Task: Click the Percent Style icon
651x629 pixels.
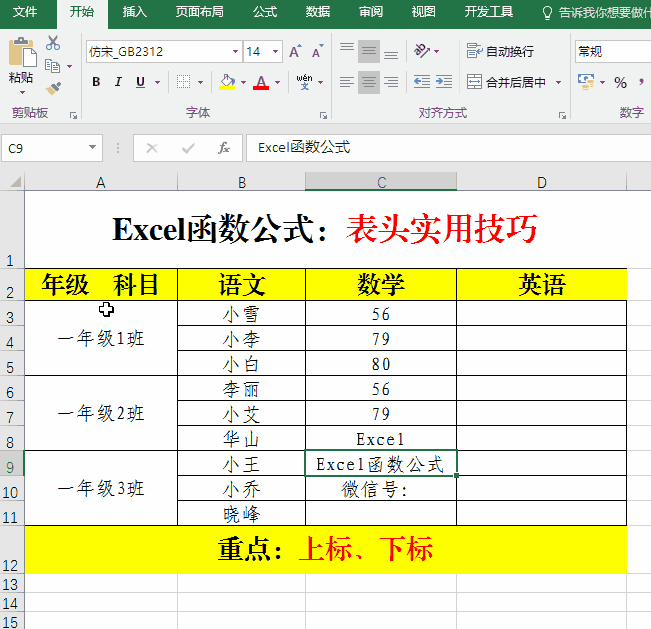Action: point(620,82)
